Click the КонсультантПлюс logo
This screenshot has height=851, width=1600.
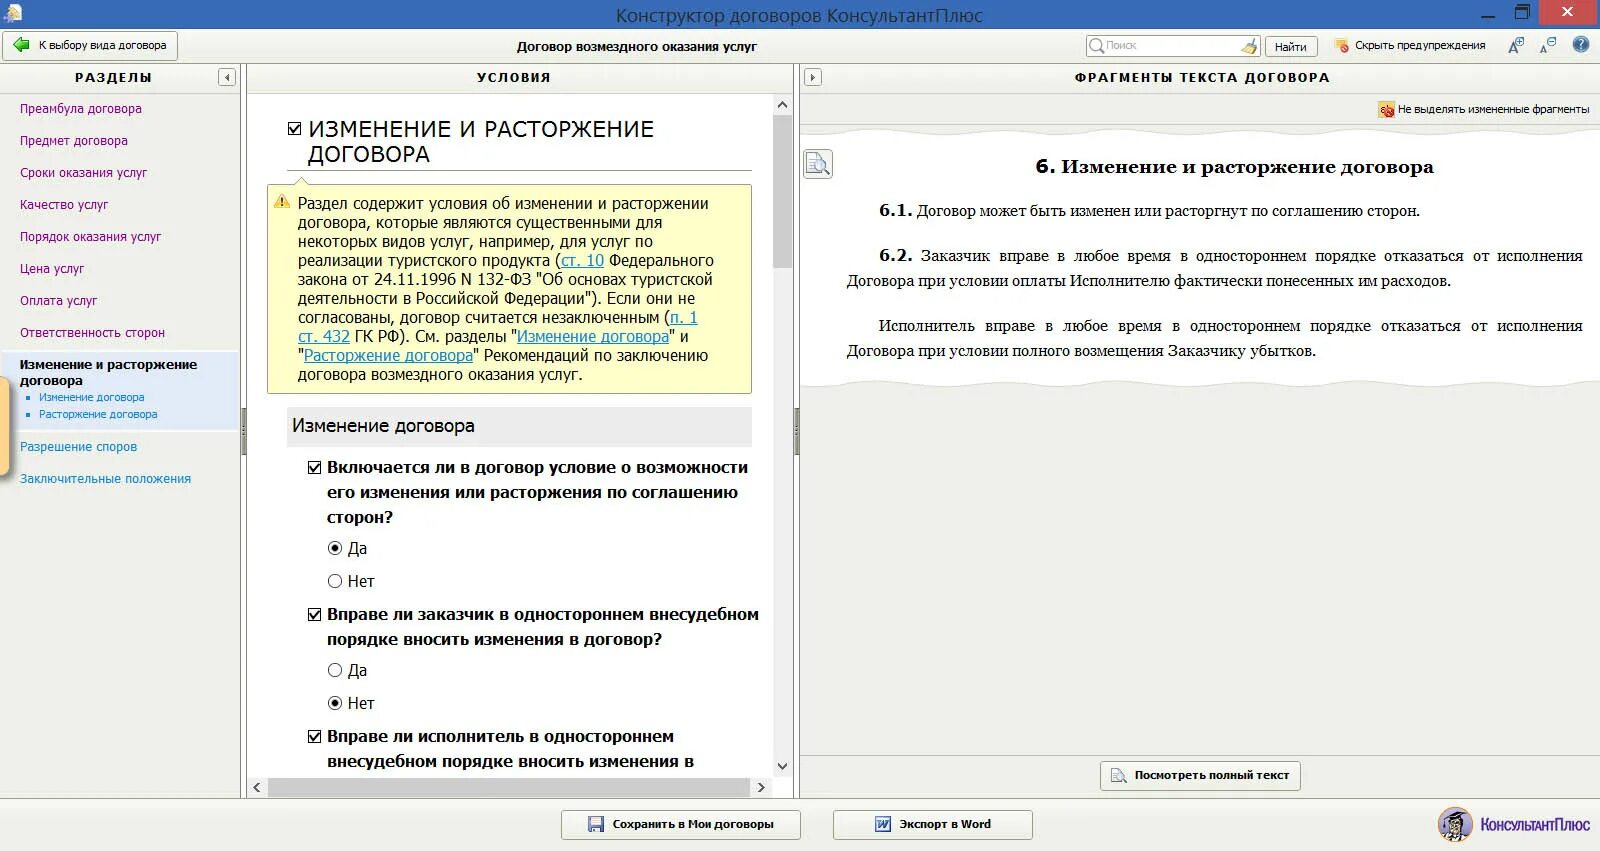(1514, 825)
